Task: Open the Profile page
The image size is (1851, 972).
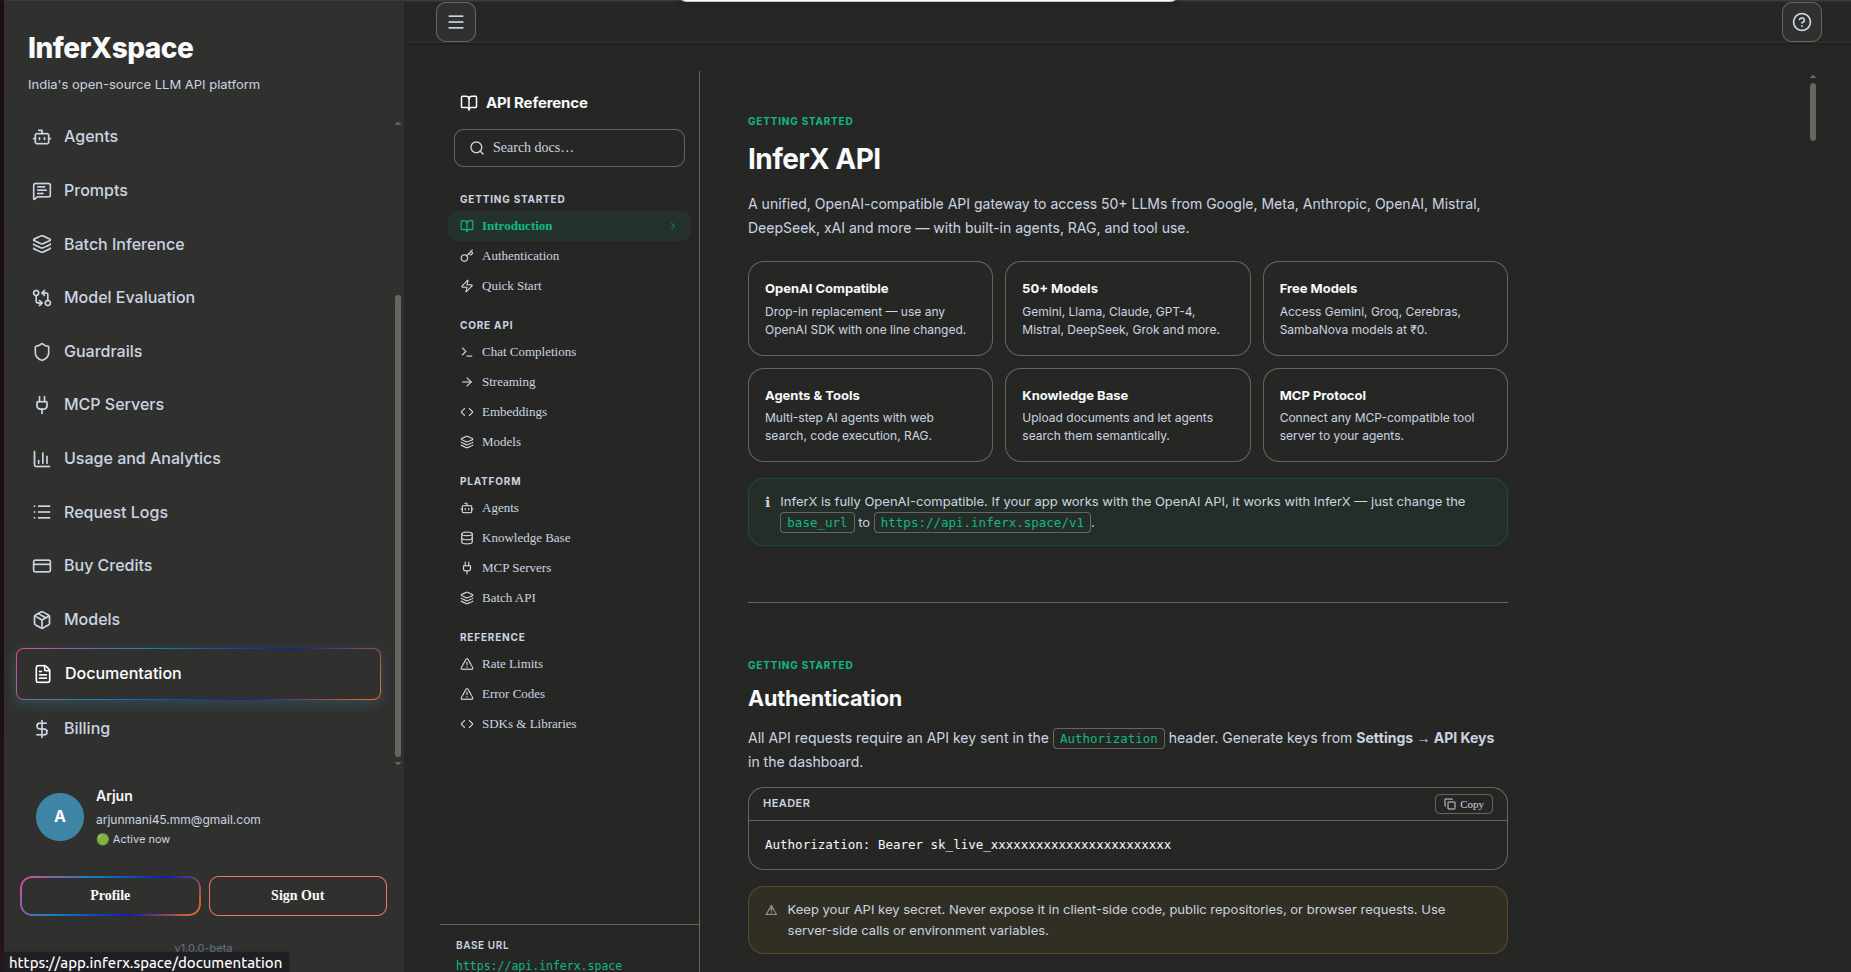Action: pyautogui.click(x=109, y=895)
